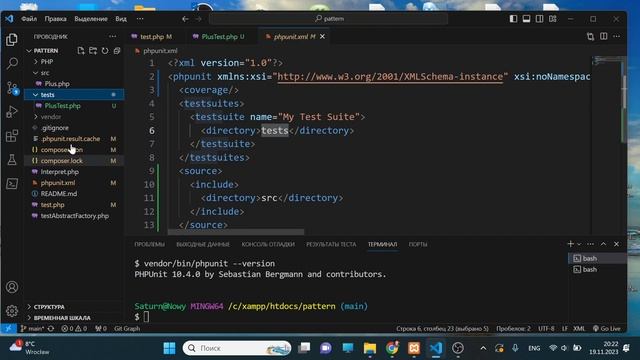Open the hidden menus ellipsis in menu bar
This screenshot has width=640, height=360.
point(140,19)
